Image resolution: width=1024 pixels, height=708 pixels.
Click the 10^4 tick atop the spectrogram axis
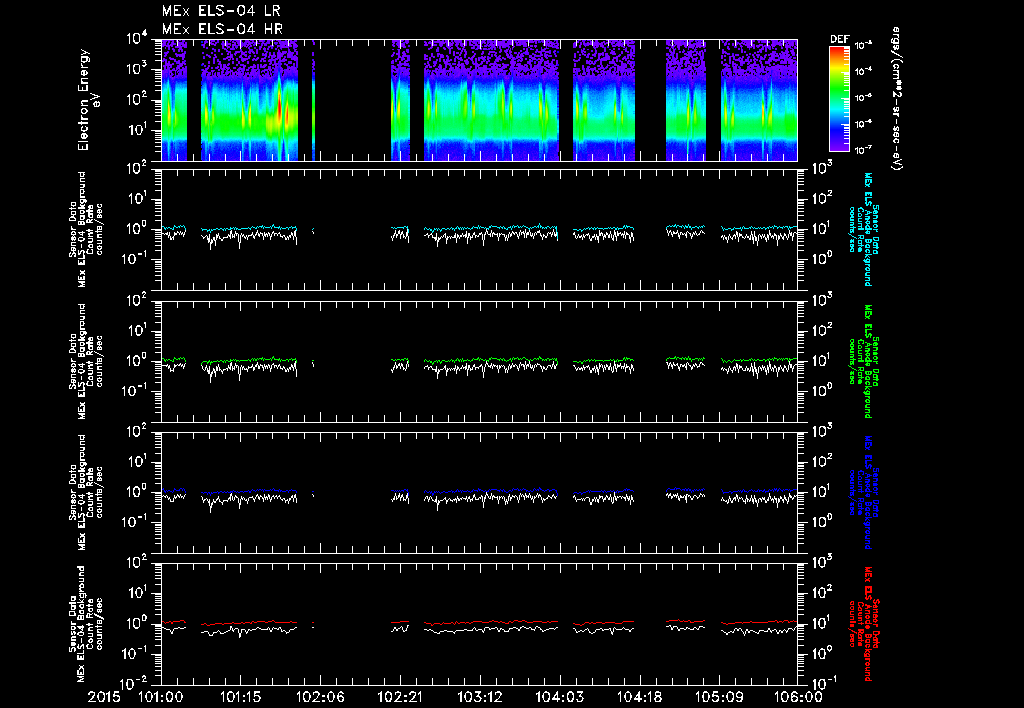(x=138, y=39)
